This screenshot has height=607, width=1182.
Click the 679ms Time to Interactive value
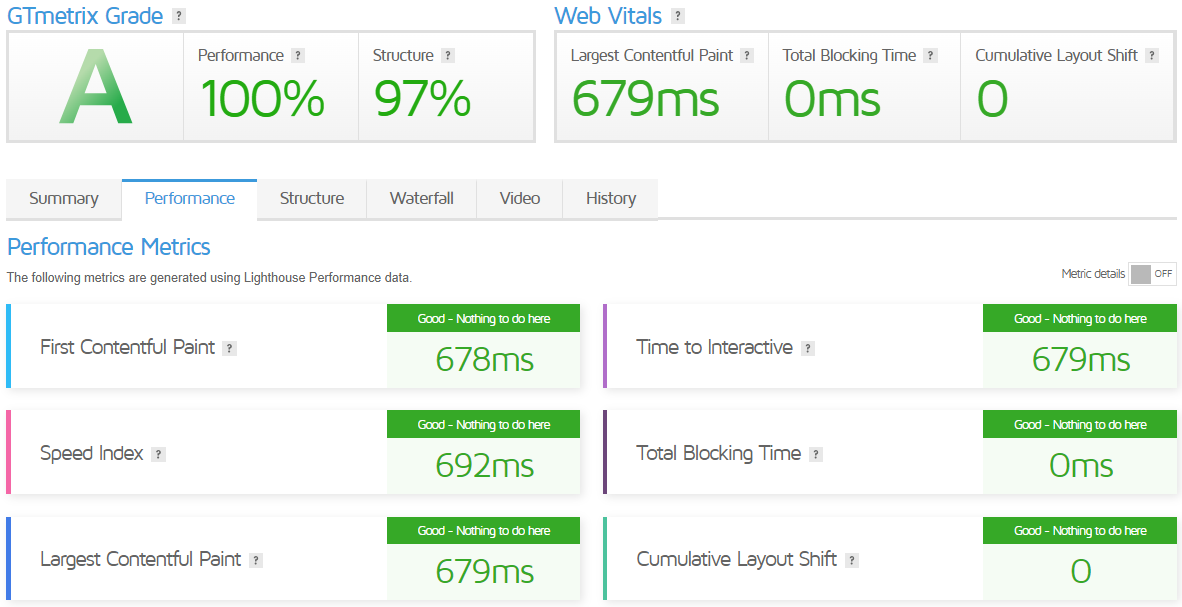(1080, 360)
